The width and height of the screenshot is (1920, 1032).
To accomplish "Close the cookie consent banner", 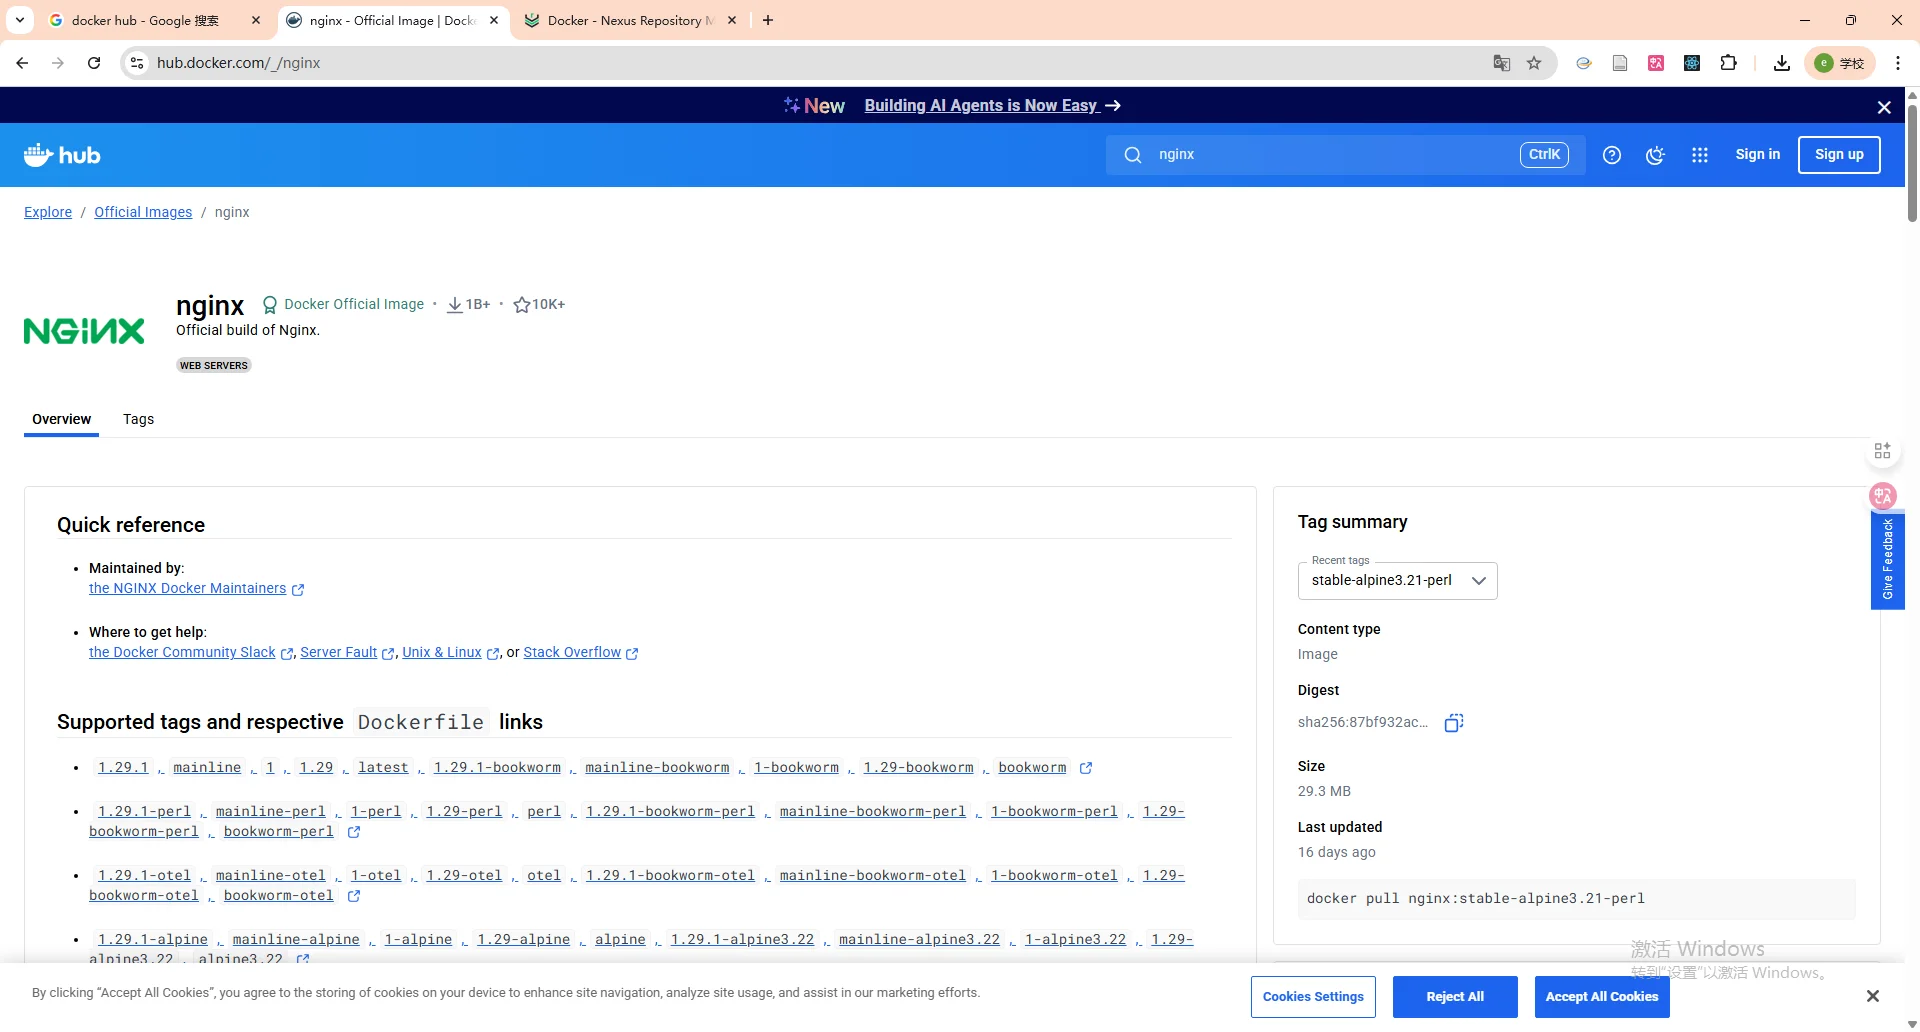I will click(1872, 996).
